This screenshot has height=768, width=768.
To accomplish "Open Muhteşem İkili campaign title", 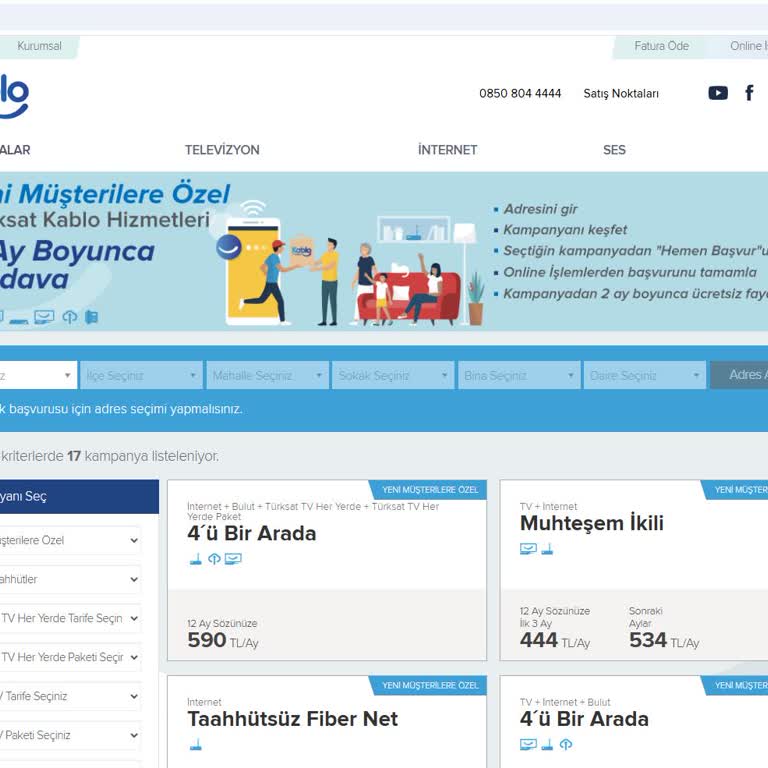I will (592, 523).
